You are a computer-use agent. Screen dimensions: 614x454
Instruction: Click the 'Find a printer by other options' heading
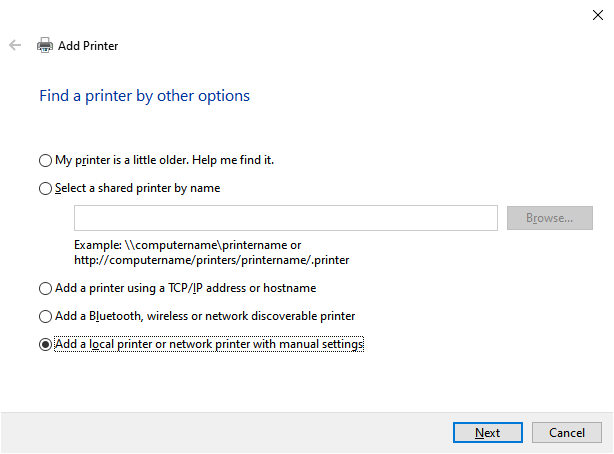(144, 96)
